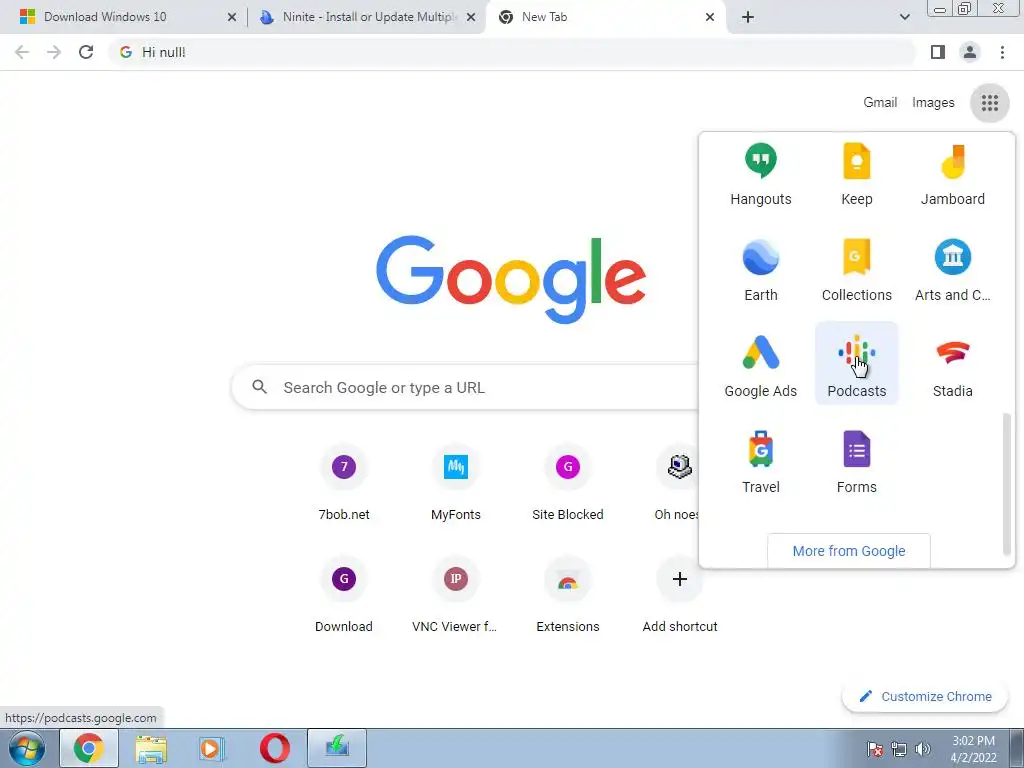1024x768 pixels.
Task: Open Windows Explorer from taskbar
Action: pos(151,748)
